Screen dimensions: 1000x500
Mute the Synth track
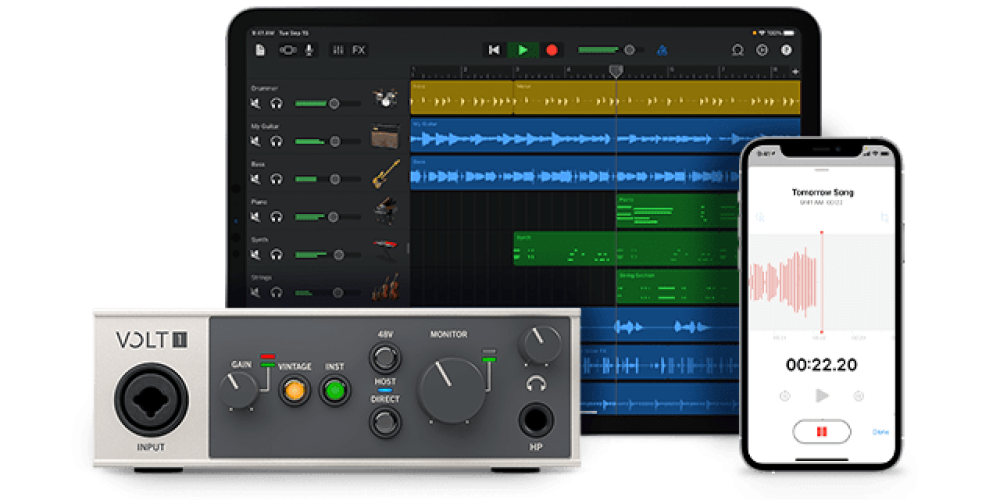point(256,255)
